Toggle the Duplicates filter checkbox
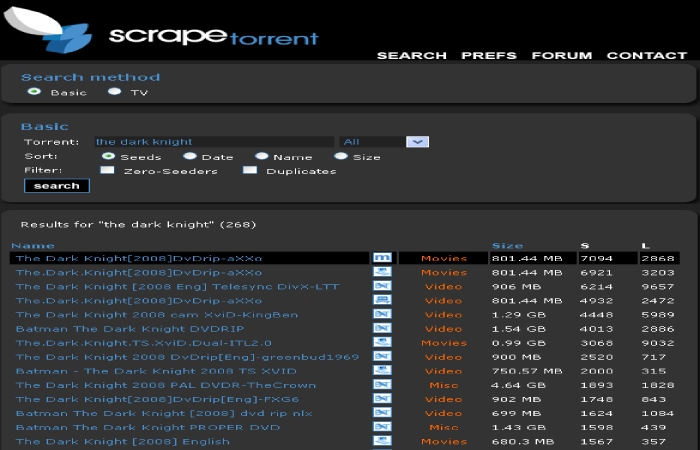This screenshot has width=700, height=450. pyautogui.click(x=250, y=170)
